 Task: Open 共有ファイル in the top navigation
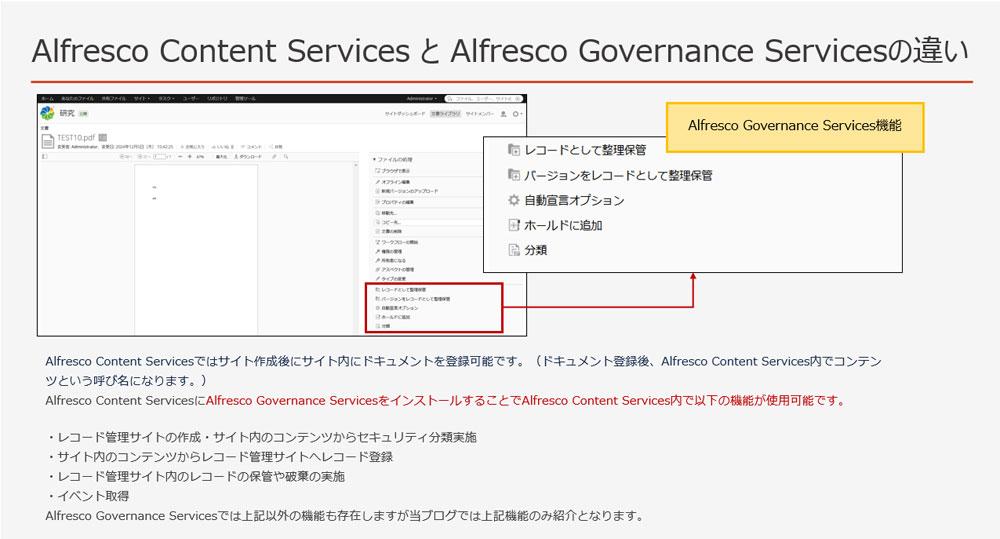[114, 99]
